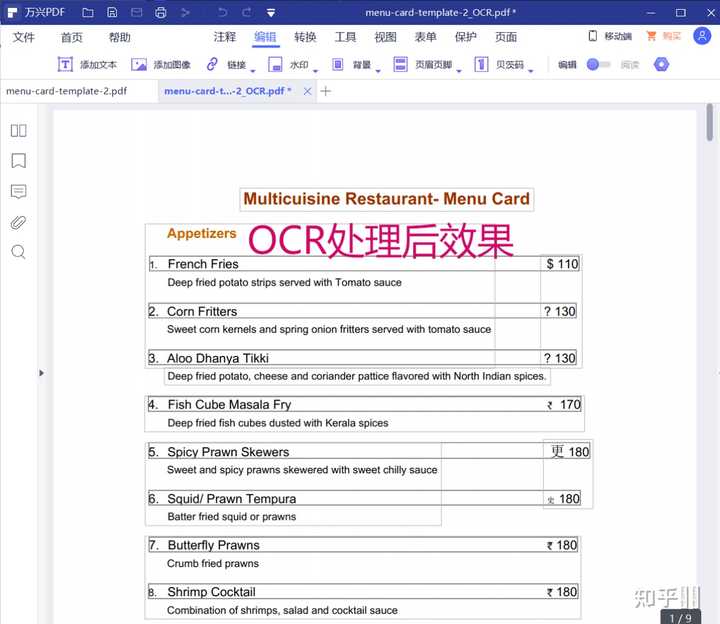
Task: Send PDF via the email icon
Action: pos(136,12)
